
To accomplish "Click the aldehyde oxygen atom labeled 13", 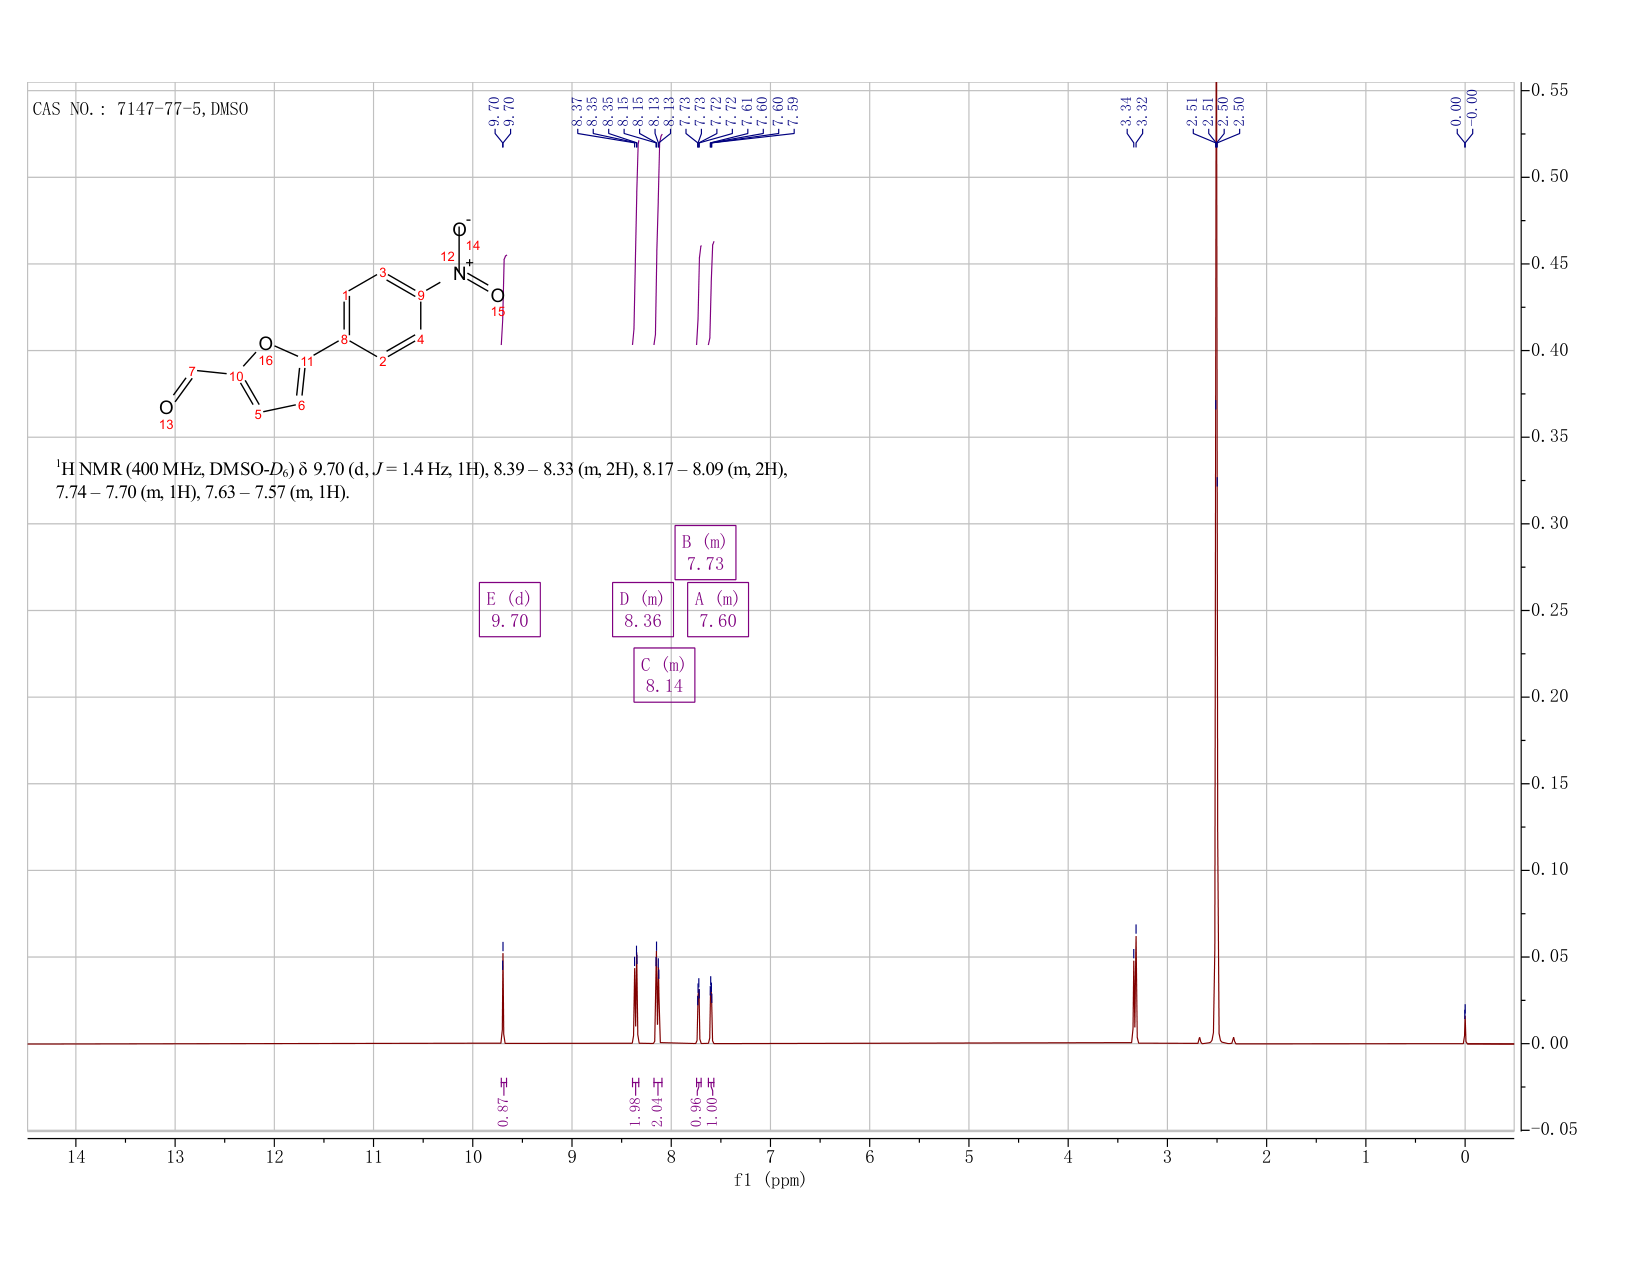I will (166, 408).
